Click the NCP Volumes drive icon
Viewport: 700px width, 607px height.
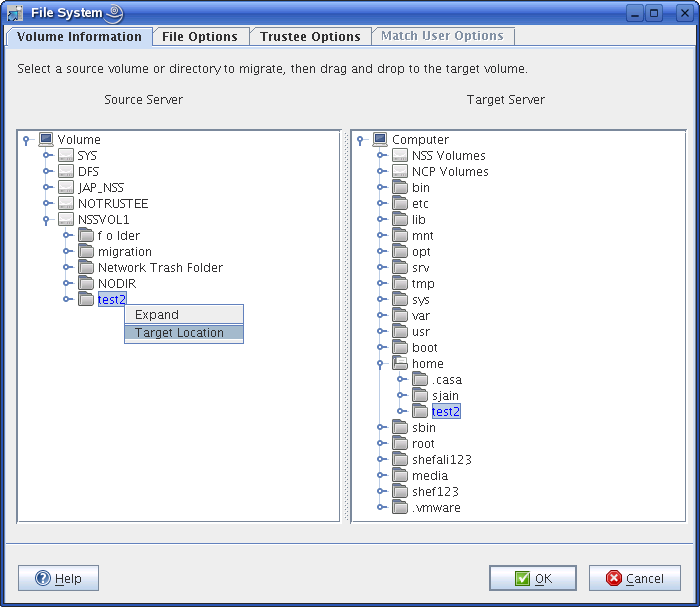[x=400, y=172]
